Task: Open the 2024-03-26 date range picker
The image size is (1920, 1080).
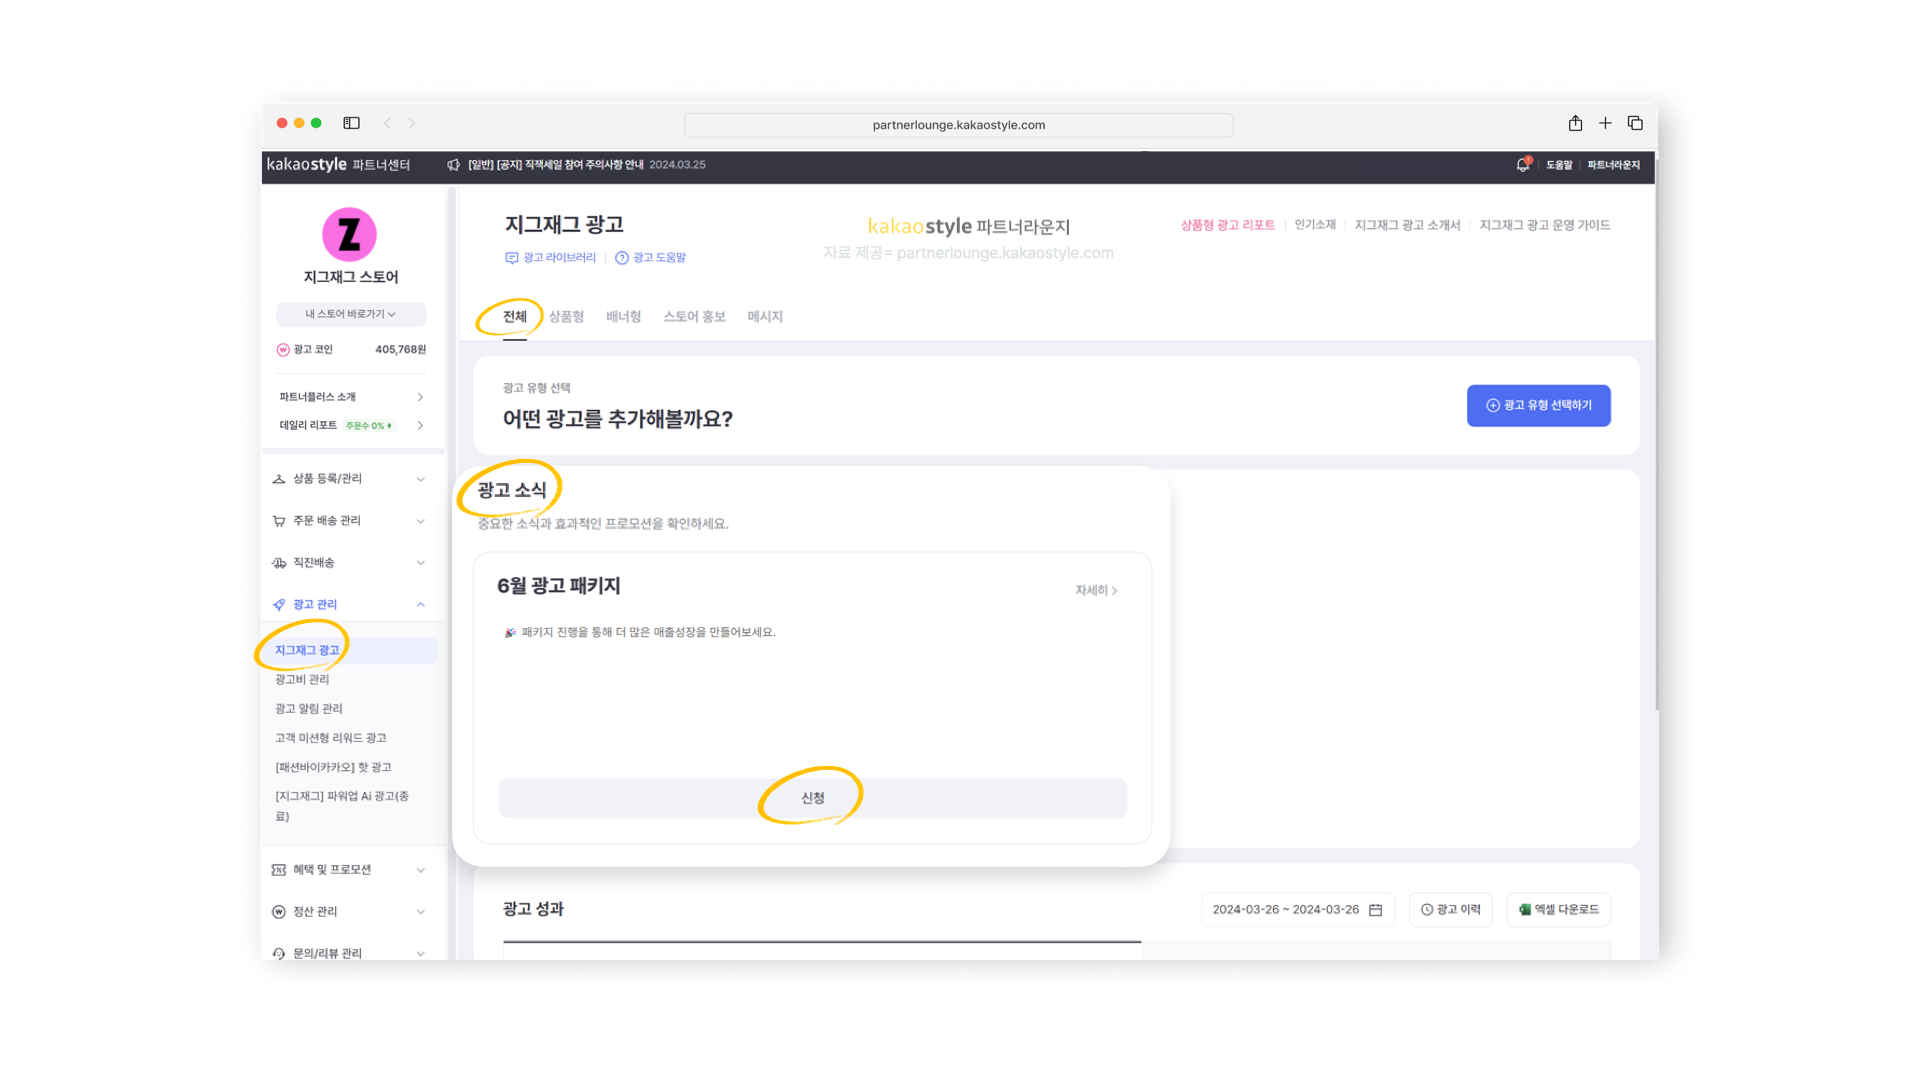Action: 1297,910
